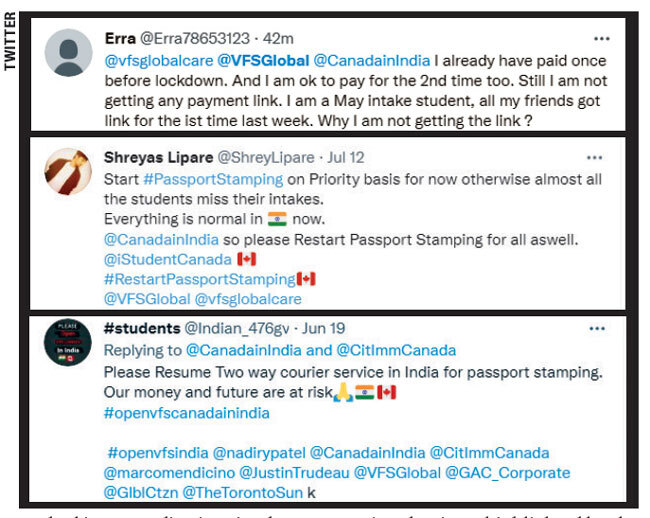Open more options on Erra's tweet
The image size is (650, 518).
(601, 39)
